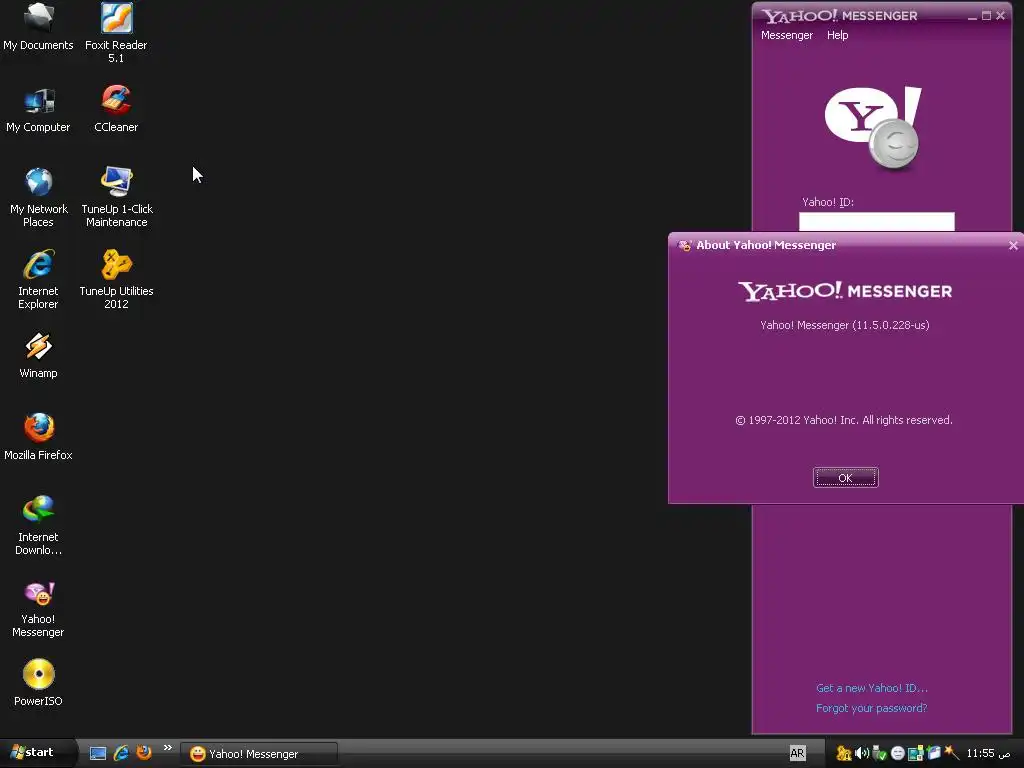The image size is (1024, 768).
Task: Click the yellow security alert tray icon
Action: tap(844, 753)
